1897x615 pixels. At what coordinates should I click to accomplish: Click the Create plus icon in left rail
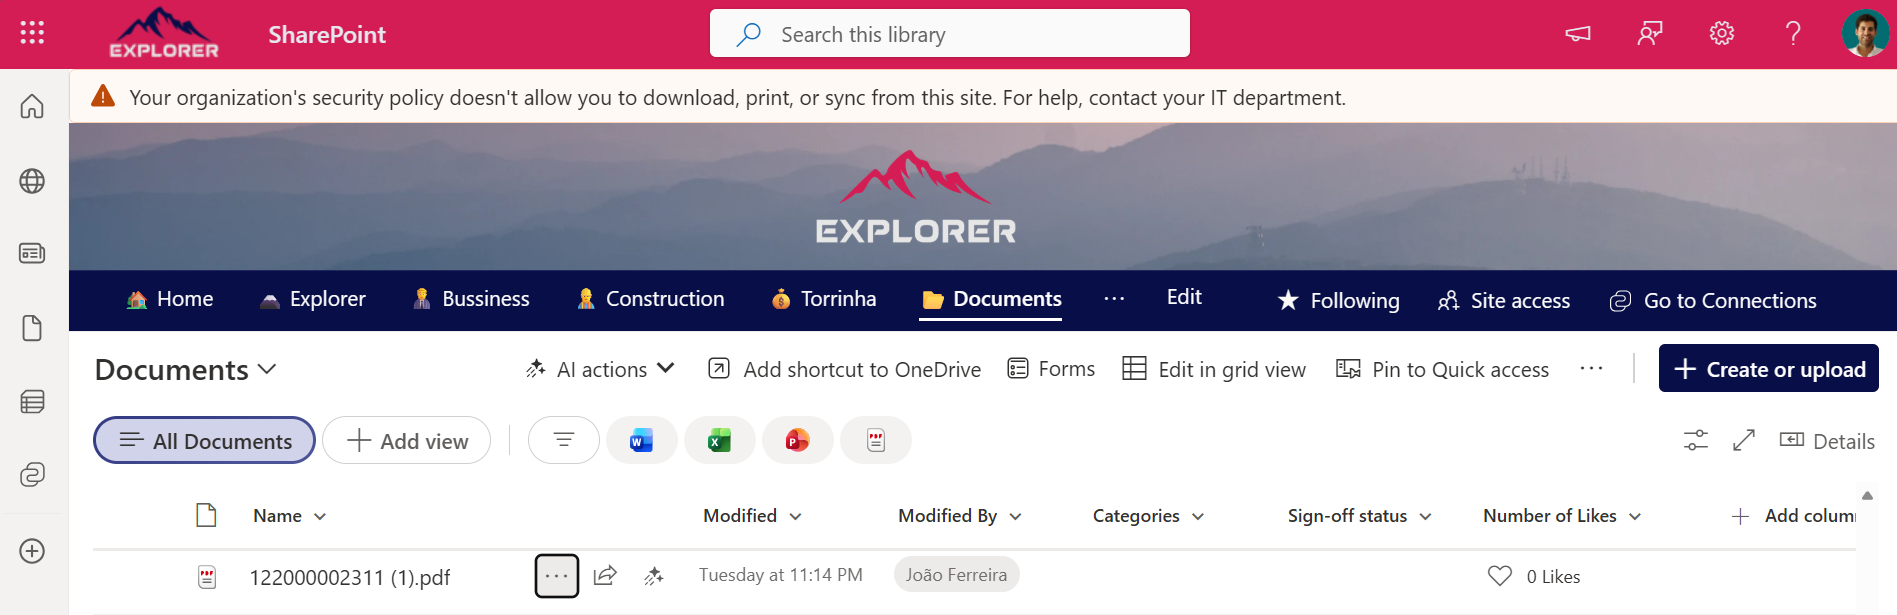32,551
